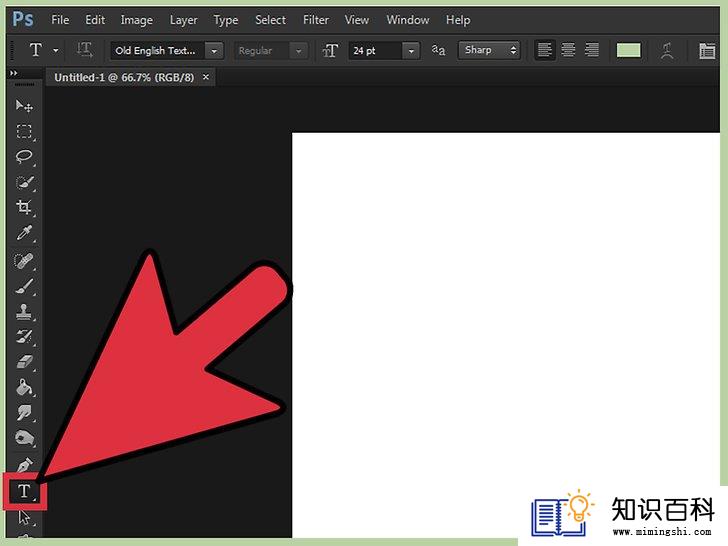Select the Spot Healing Brush tool

tap(24, 261)
